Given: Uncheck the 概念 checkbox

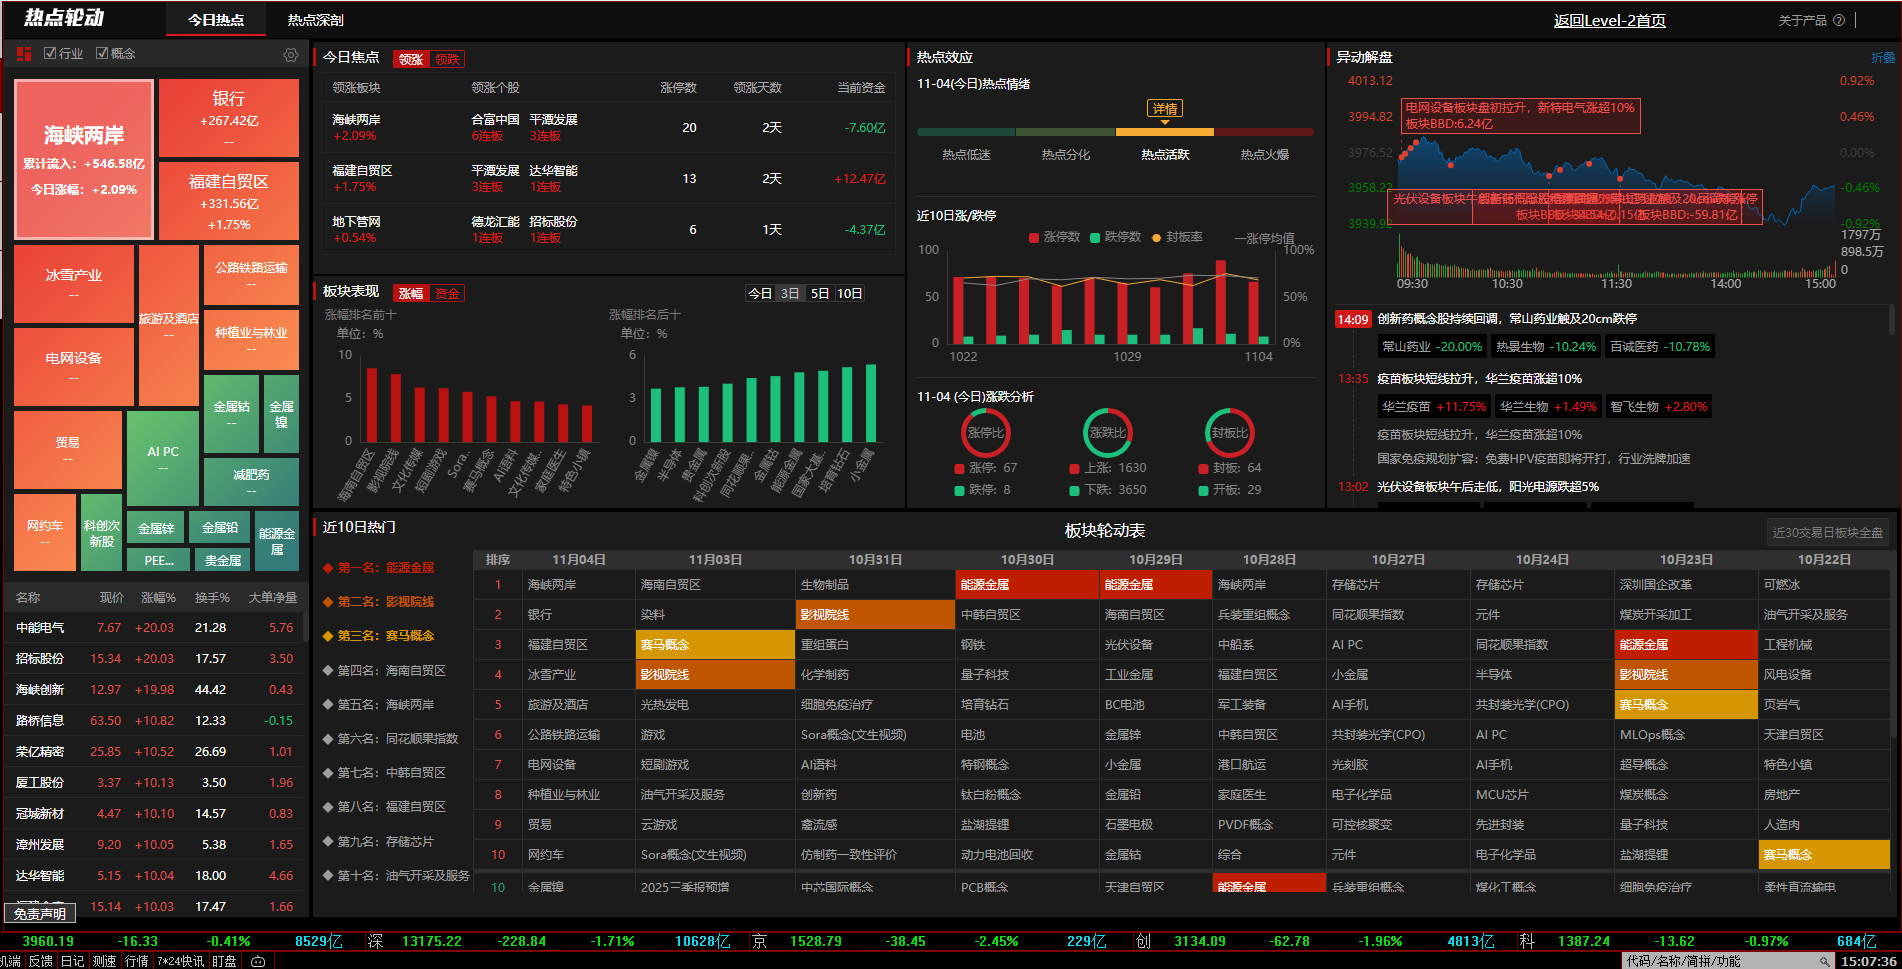Looking at the screenshot, I should pyautogui.click(x=102, y=54).
